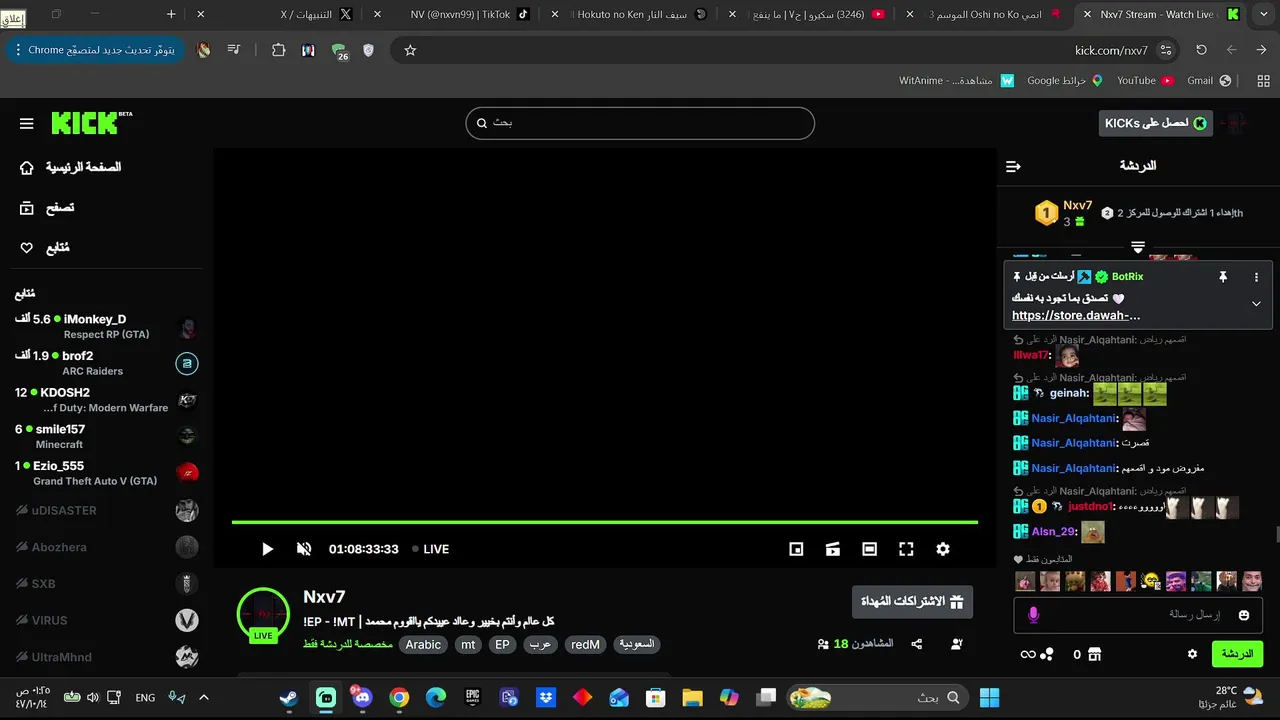Viewport: 1280px width, 720px height.
Task: Click the Kick search field
Action: [x=640, y=123]
